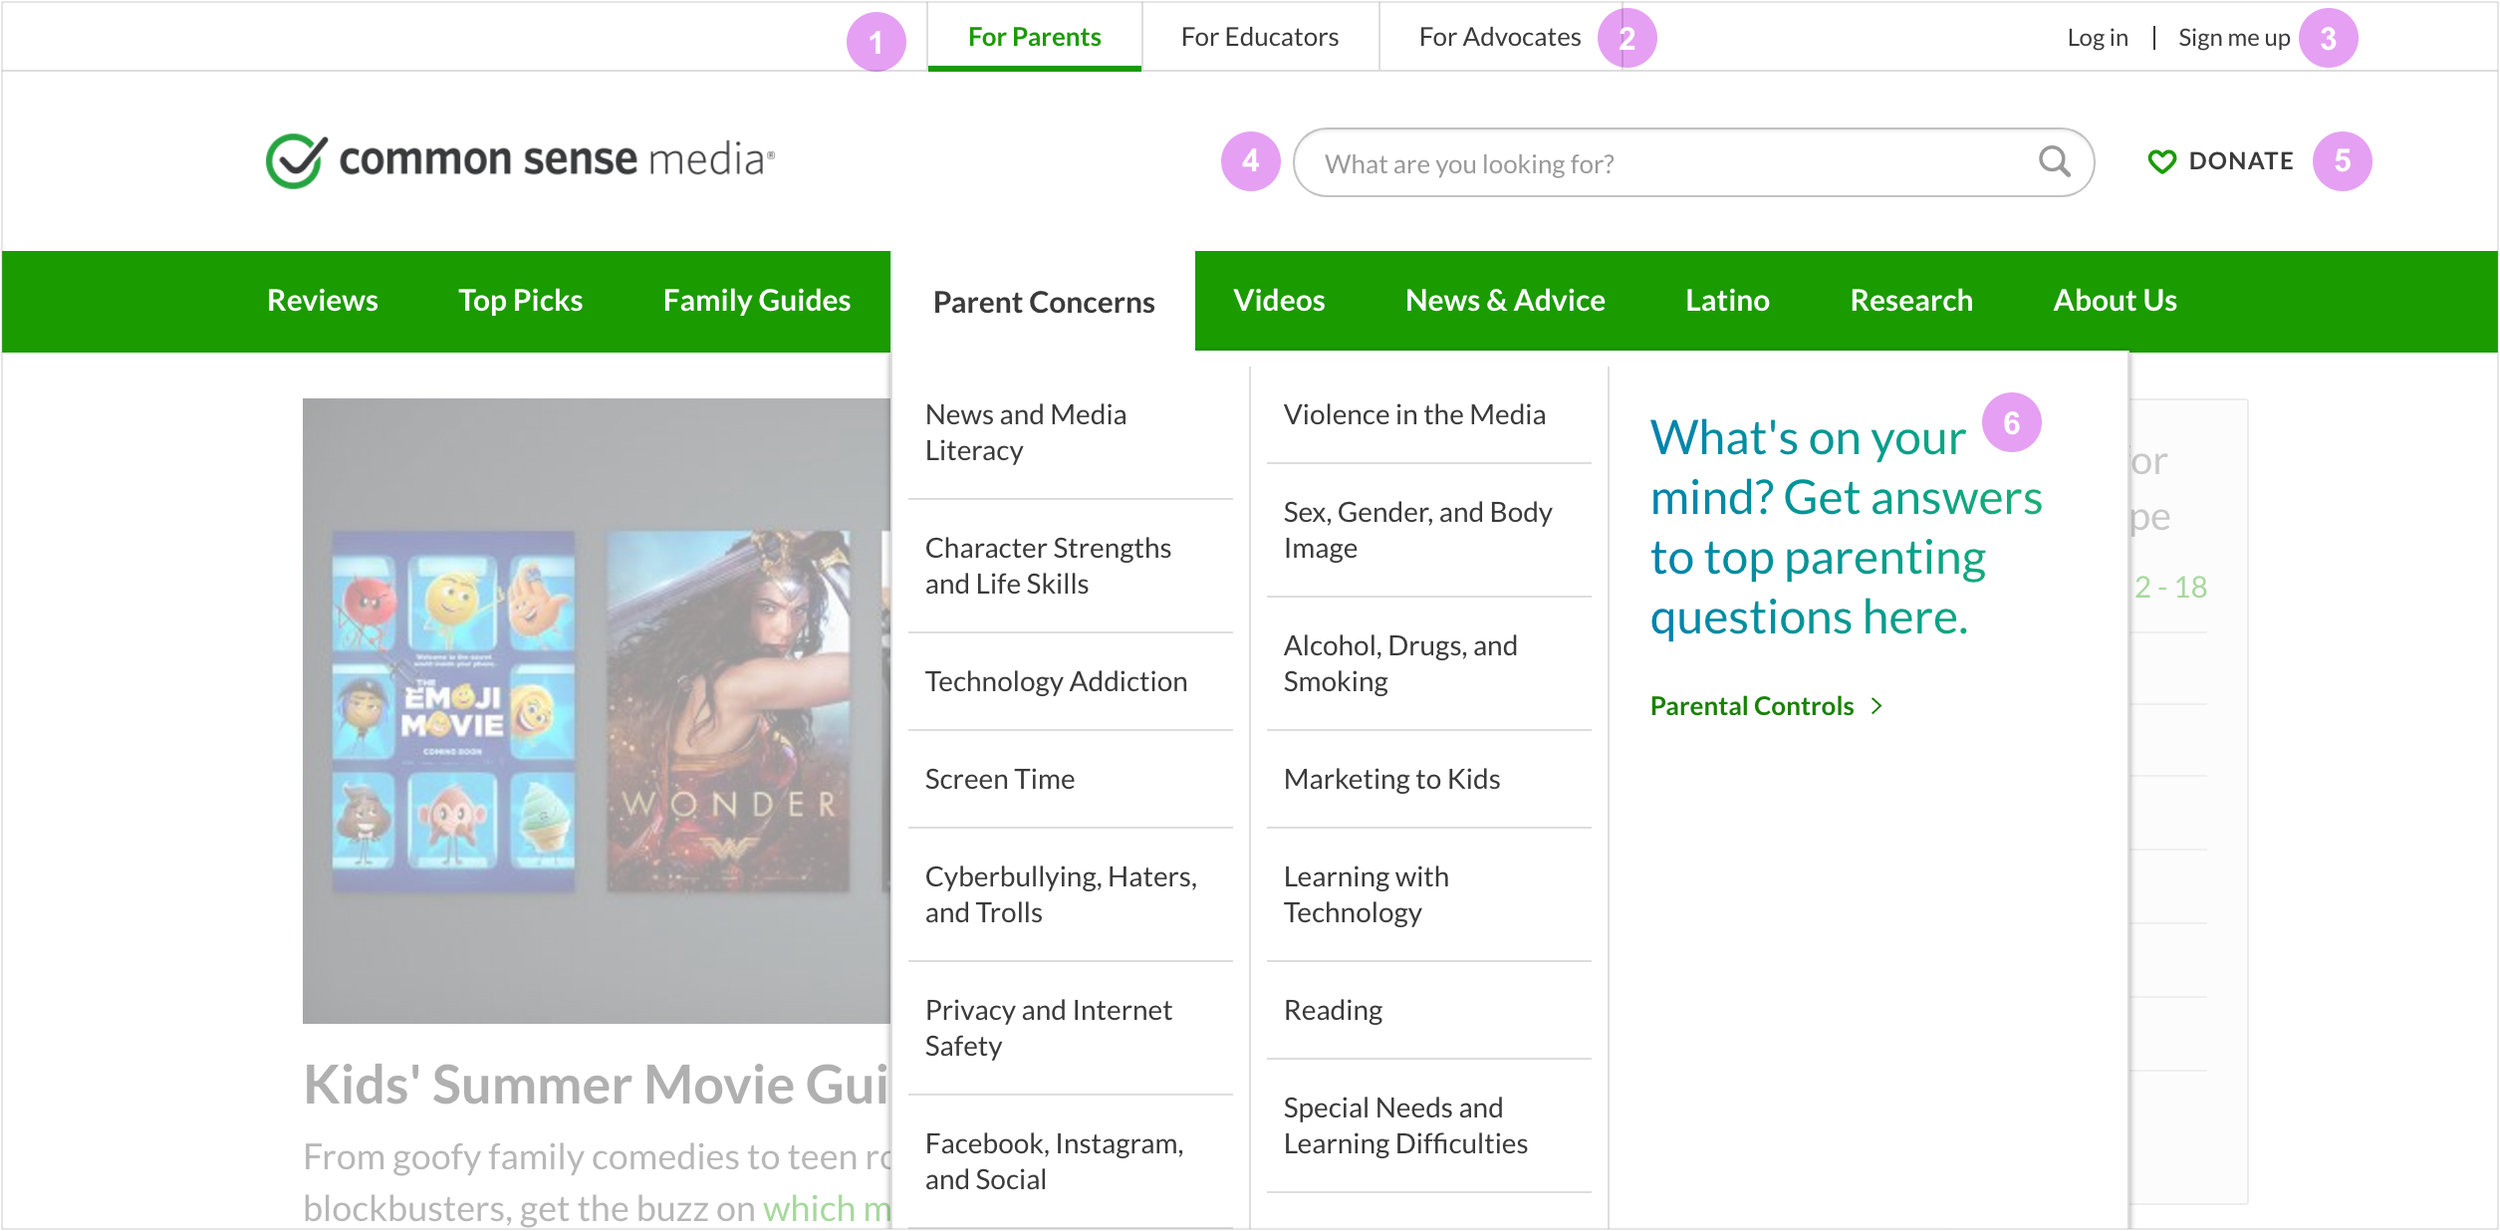Focus the 'What are you looking for?' search field
2500x1231 pixels.
click(1693, 162)
